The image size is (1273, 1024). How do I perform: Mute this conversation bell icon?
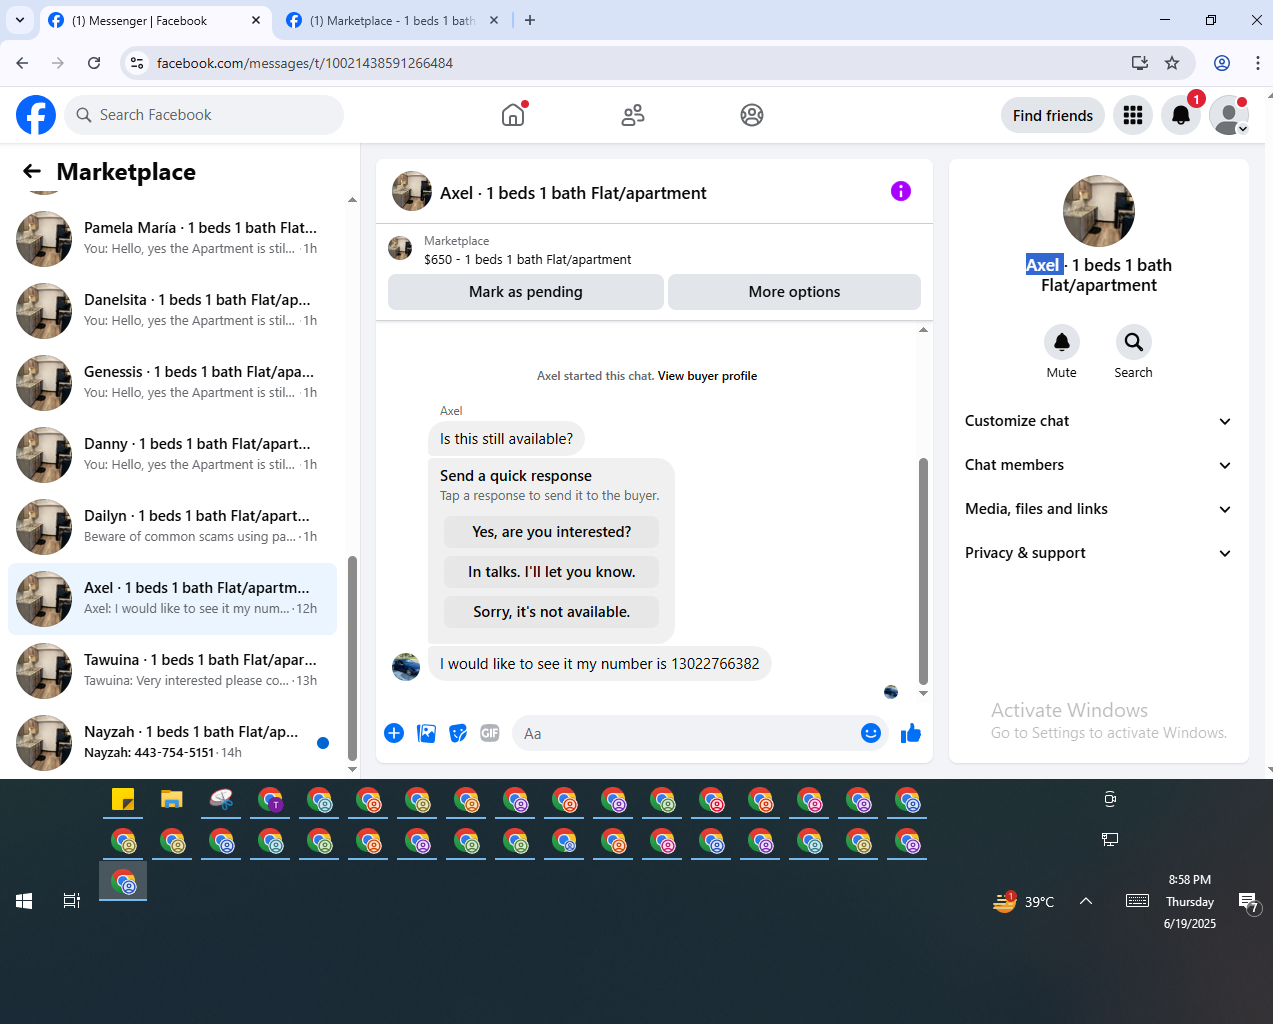pyautogui.click(x=1062, y=342)
